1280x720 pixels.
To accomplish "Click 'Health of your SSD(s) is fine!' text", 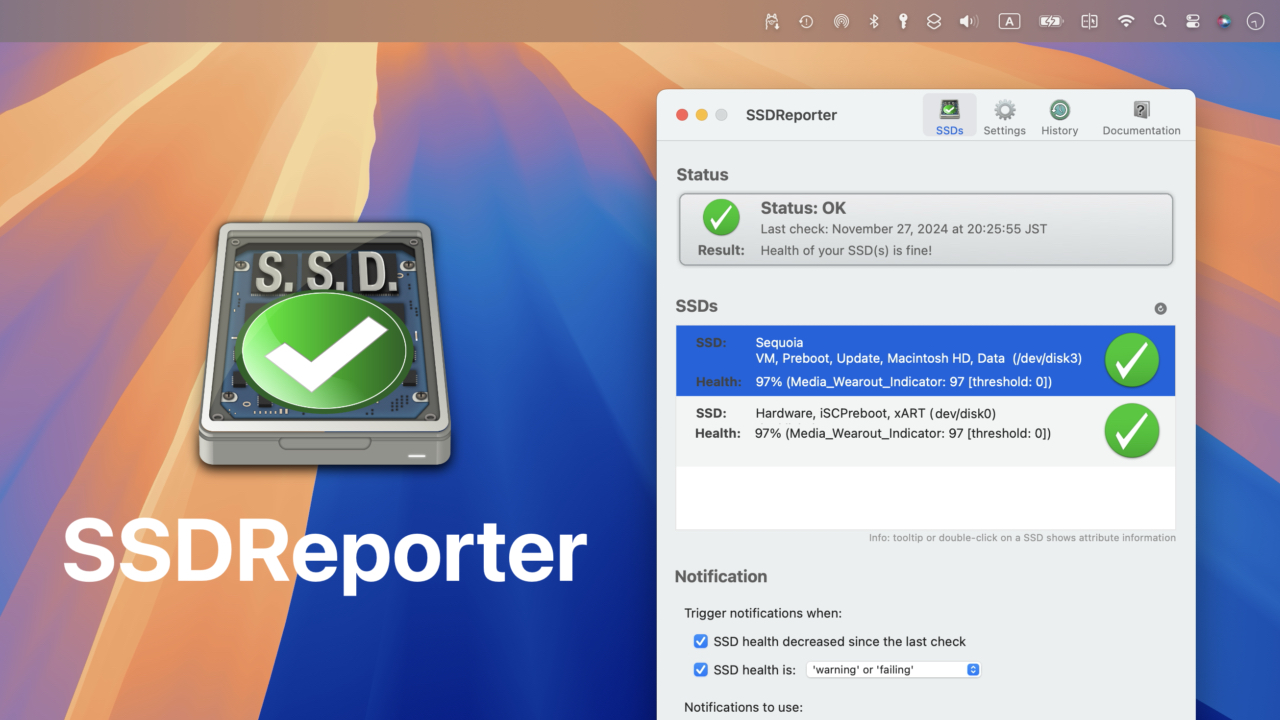I will tap(846, 250).
